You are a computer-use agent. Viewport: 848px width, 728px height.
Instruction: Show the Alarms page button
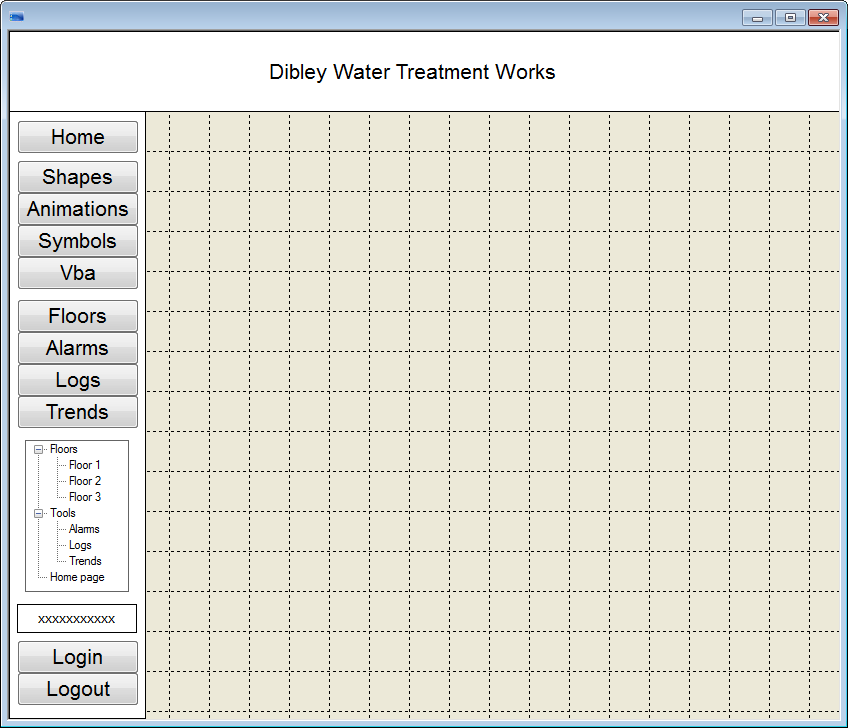(x=78, y=348)
